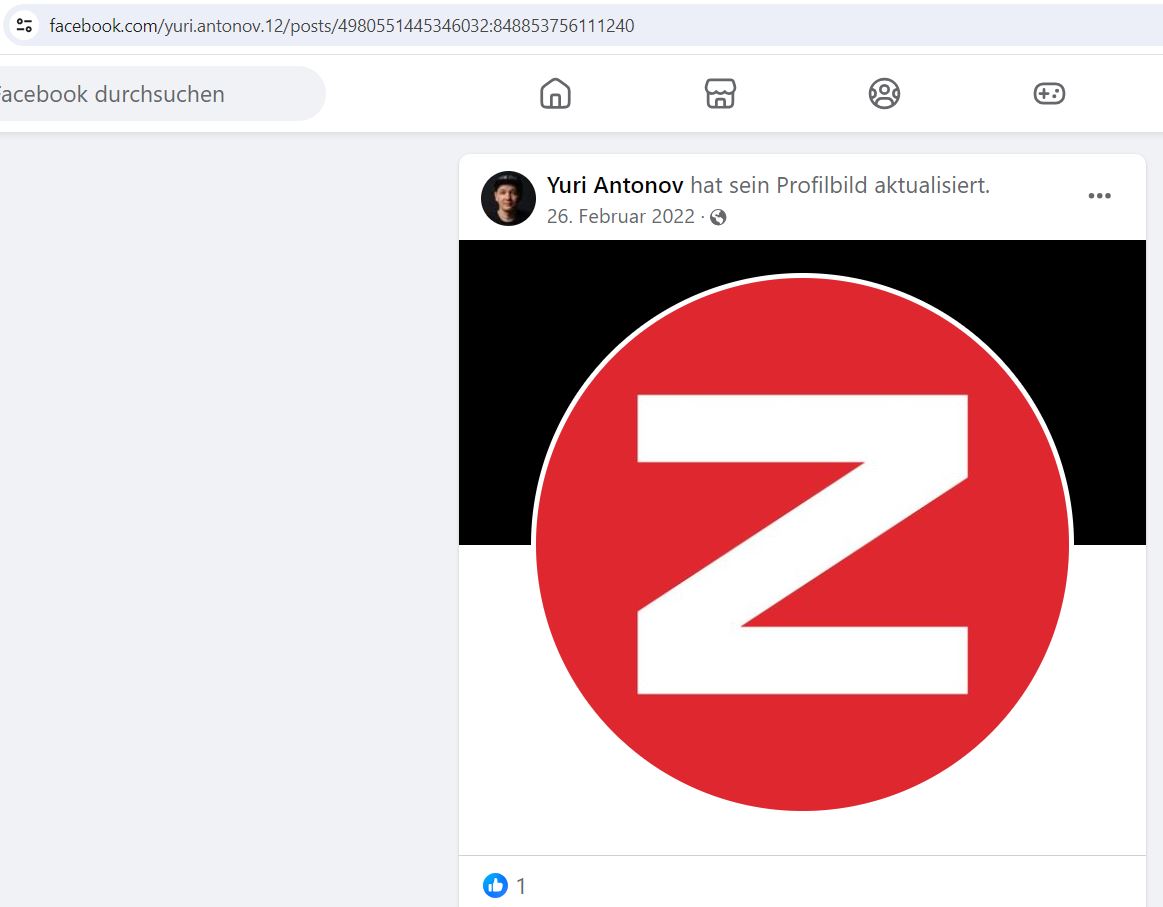This screenshot has height=907, width=1163.
Task: Open Yuri Antonov's small profile avatar
Action: pyautogui.click(x=508, y=198)
